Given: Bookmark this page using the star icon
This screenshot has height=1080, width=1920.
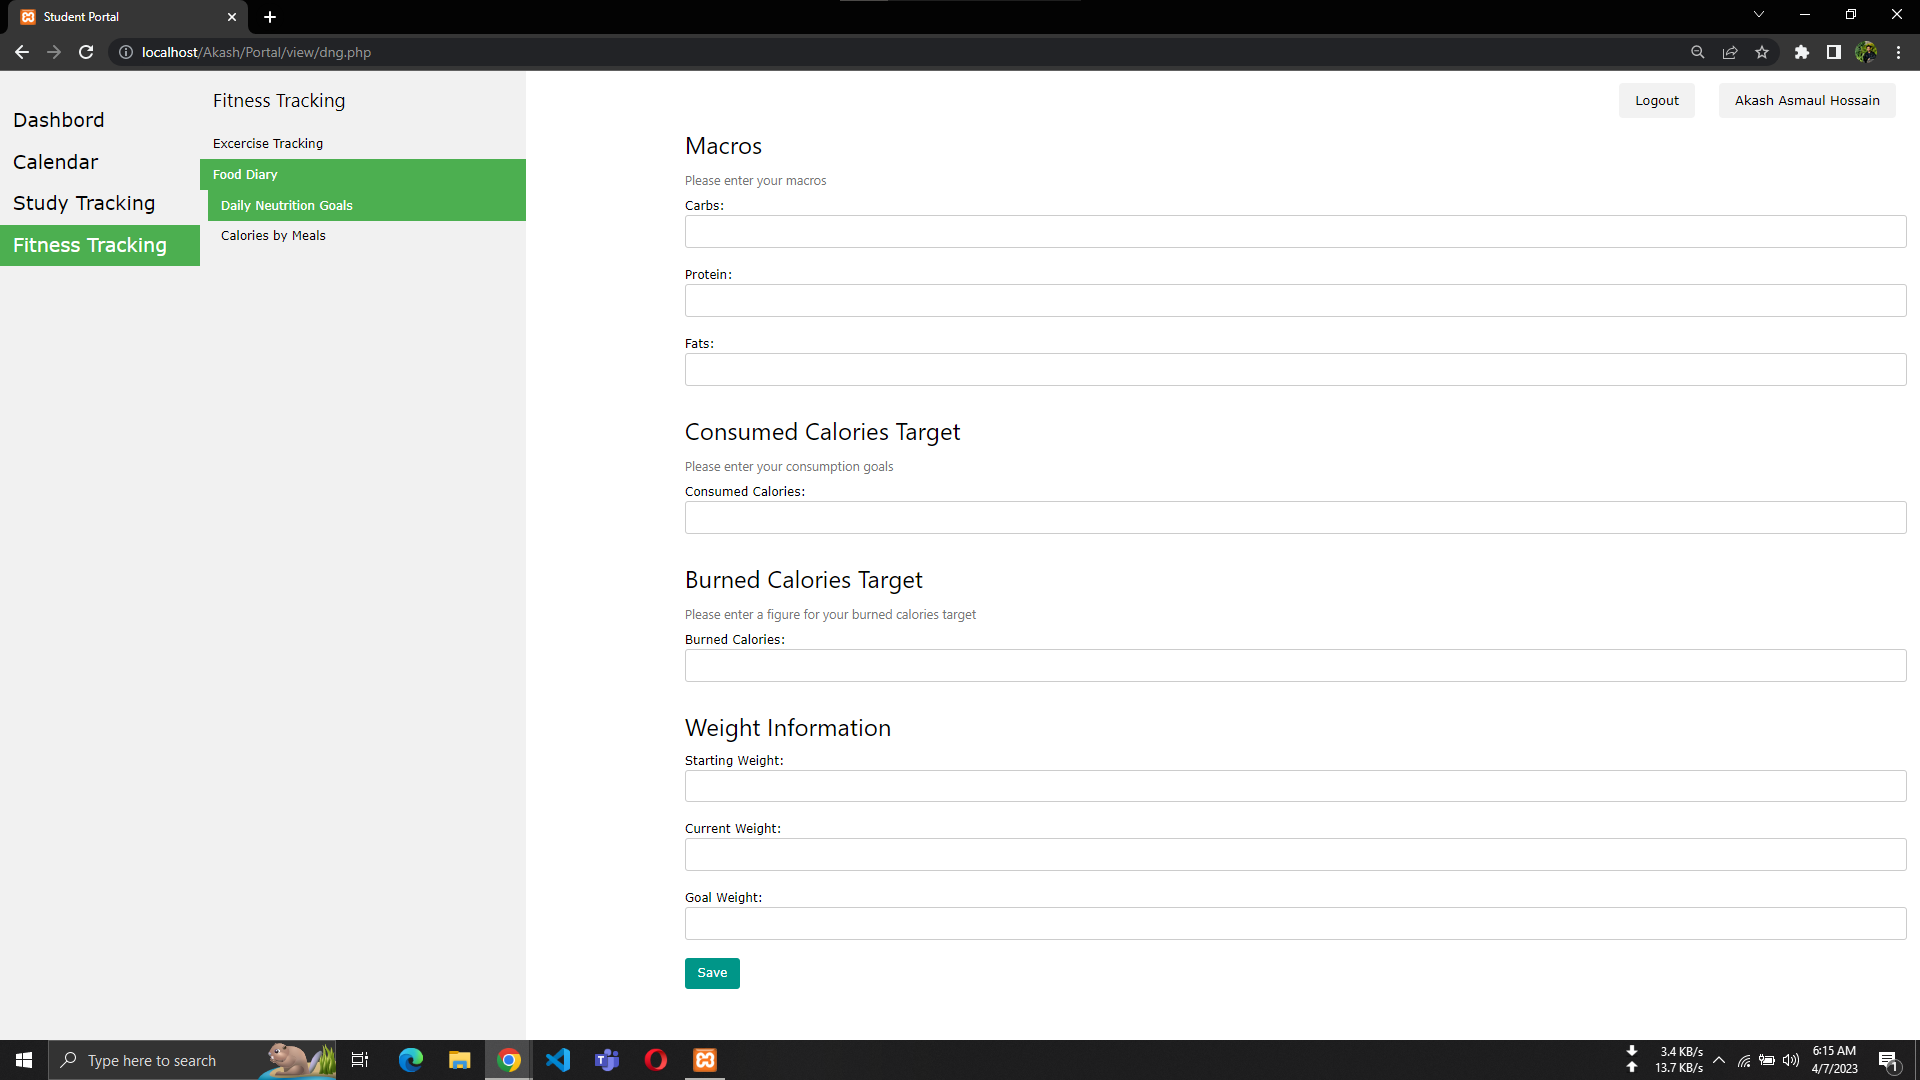Looking at the screenshot, I should coord(1763,52).
